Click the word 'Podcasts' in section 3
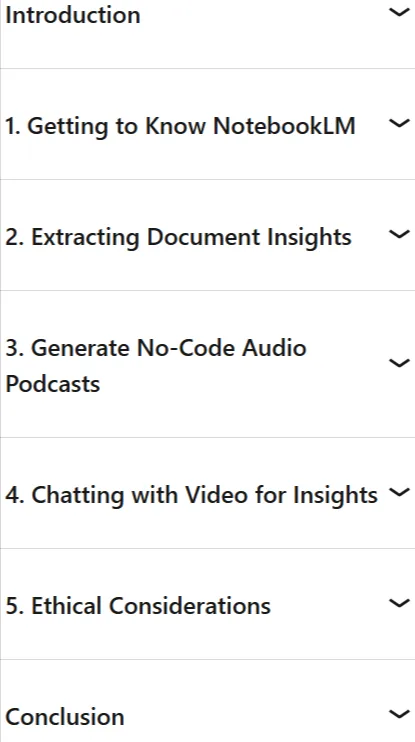The width and height of the screenshot is (415, 742). tap(53, 383)
